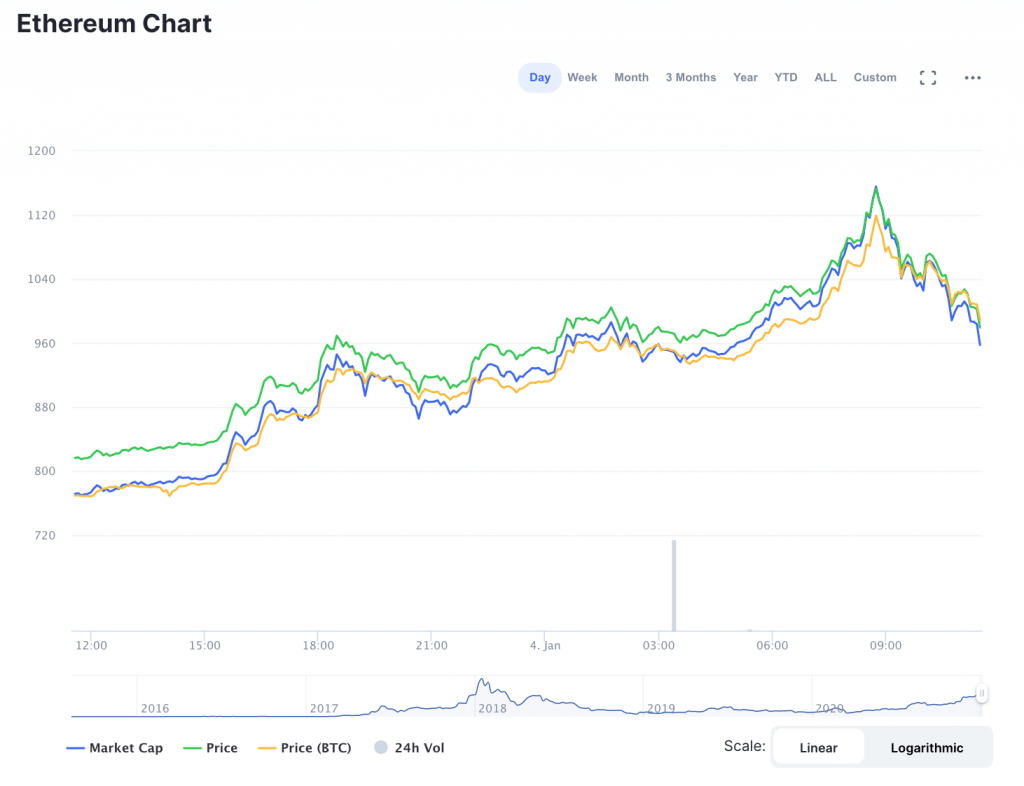The width and height of the screenshot is (1024, 786).
Task: Click the navigator range handle at right
Action: [x=982, y=693]
